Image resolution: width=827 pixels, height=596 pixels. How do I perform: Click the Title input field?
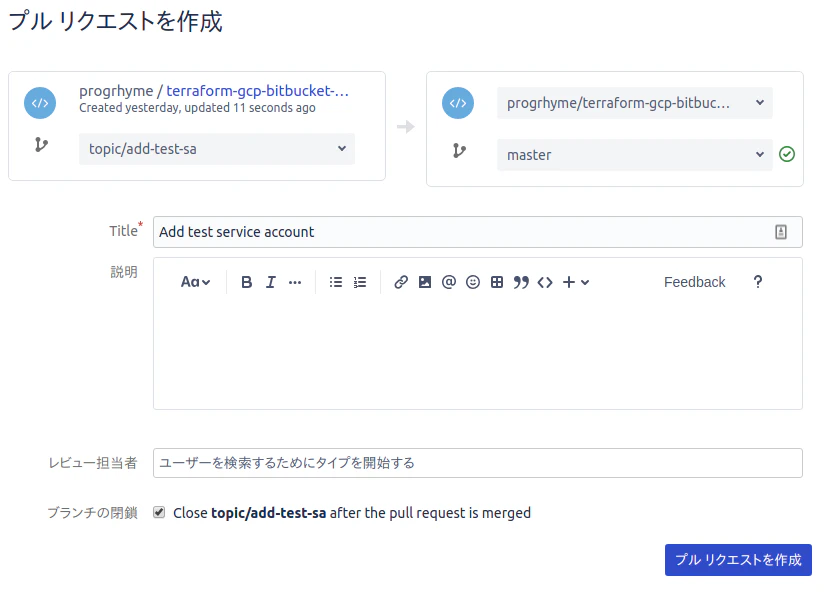pos(478,232)
